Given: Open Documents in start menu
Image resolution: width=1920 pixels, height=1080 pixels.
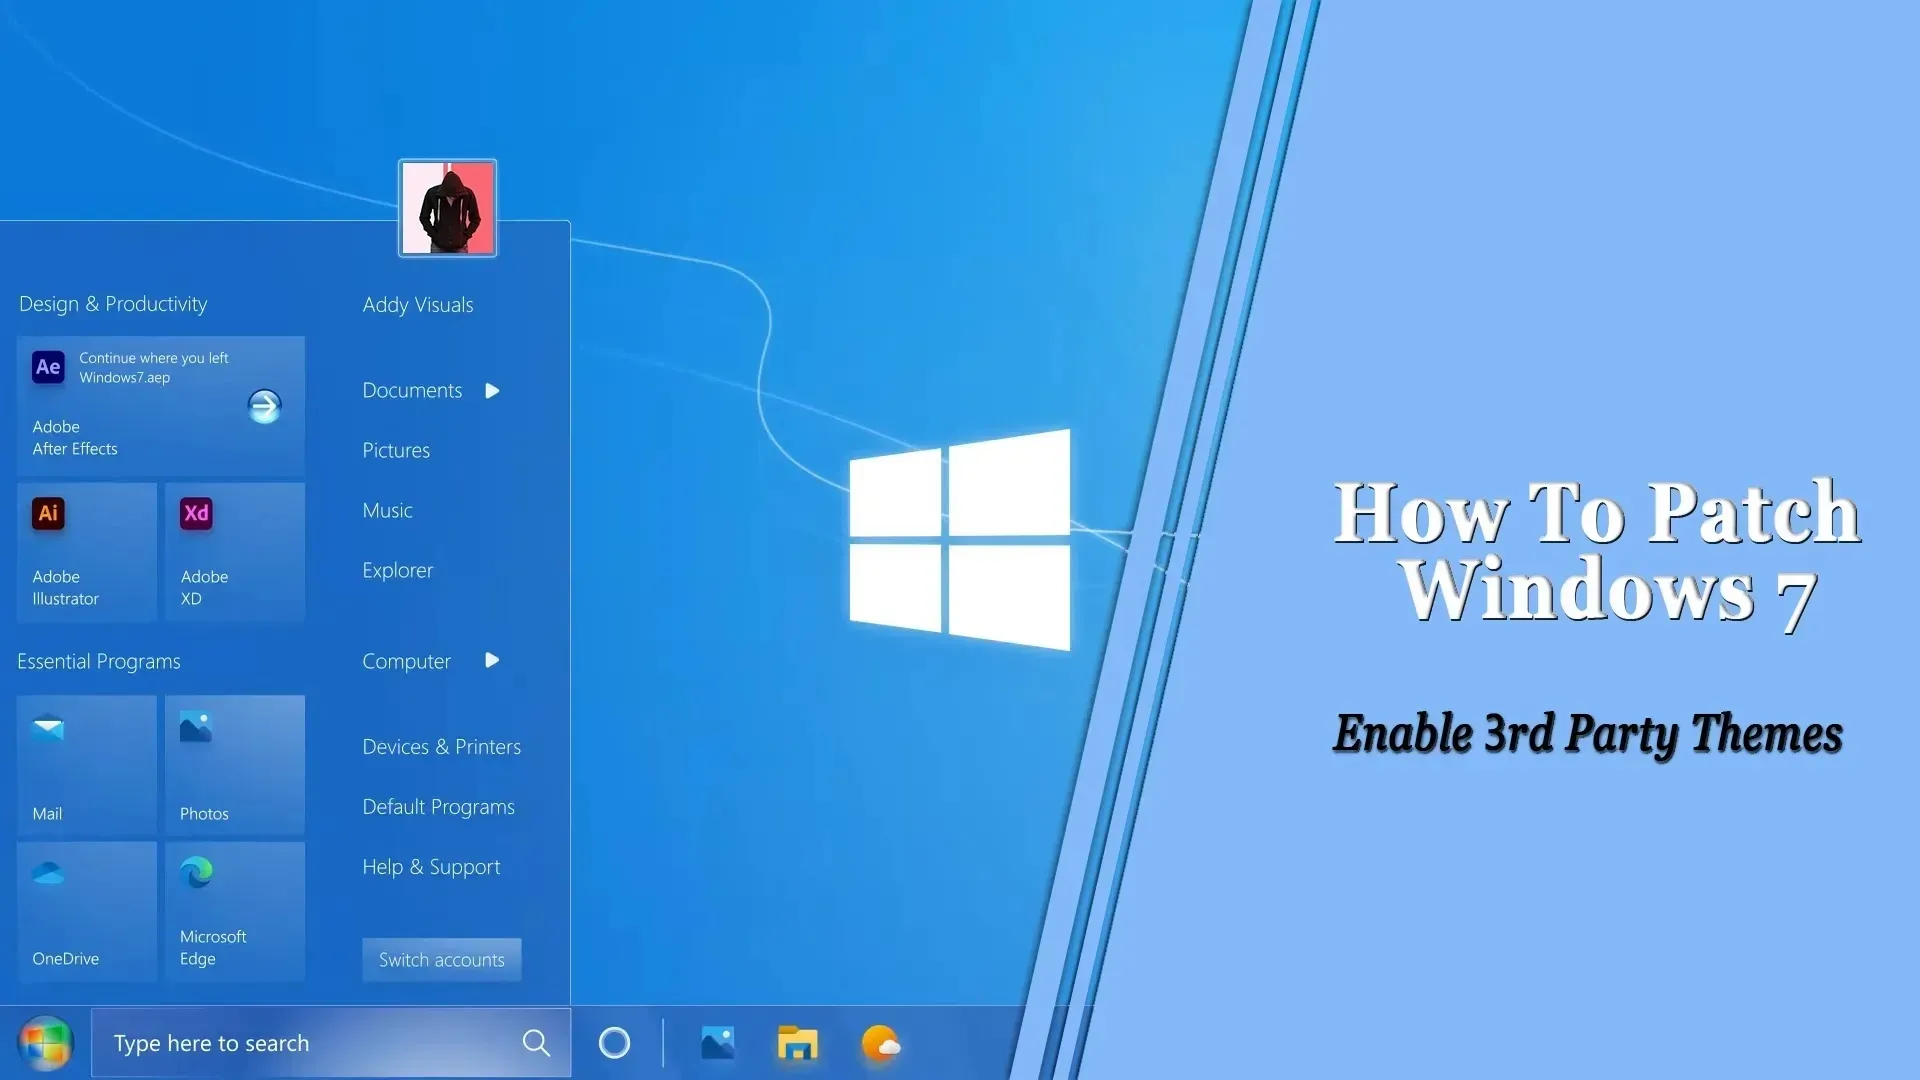Looking at the screenshot, I should (x=412, y=391).
